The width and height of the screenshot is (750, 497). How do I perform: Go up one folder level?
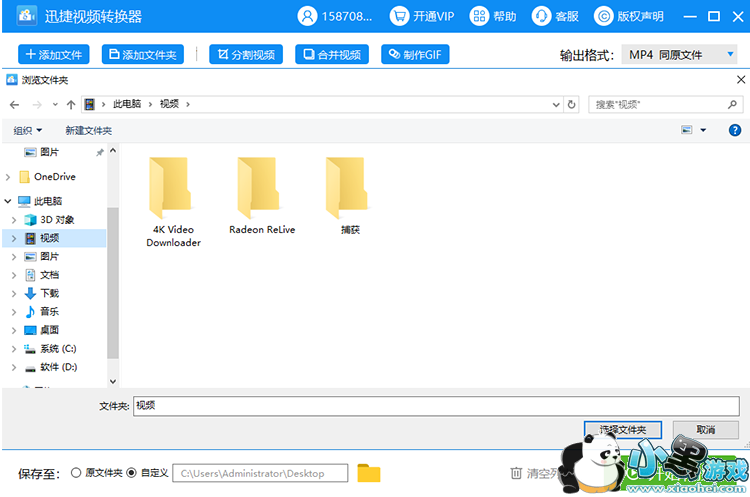pyautogui.click(x=71, y=104)
